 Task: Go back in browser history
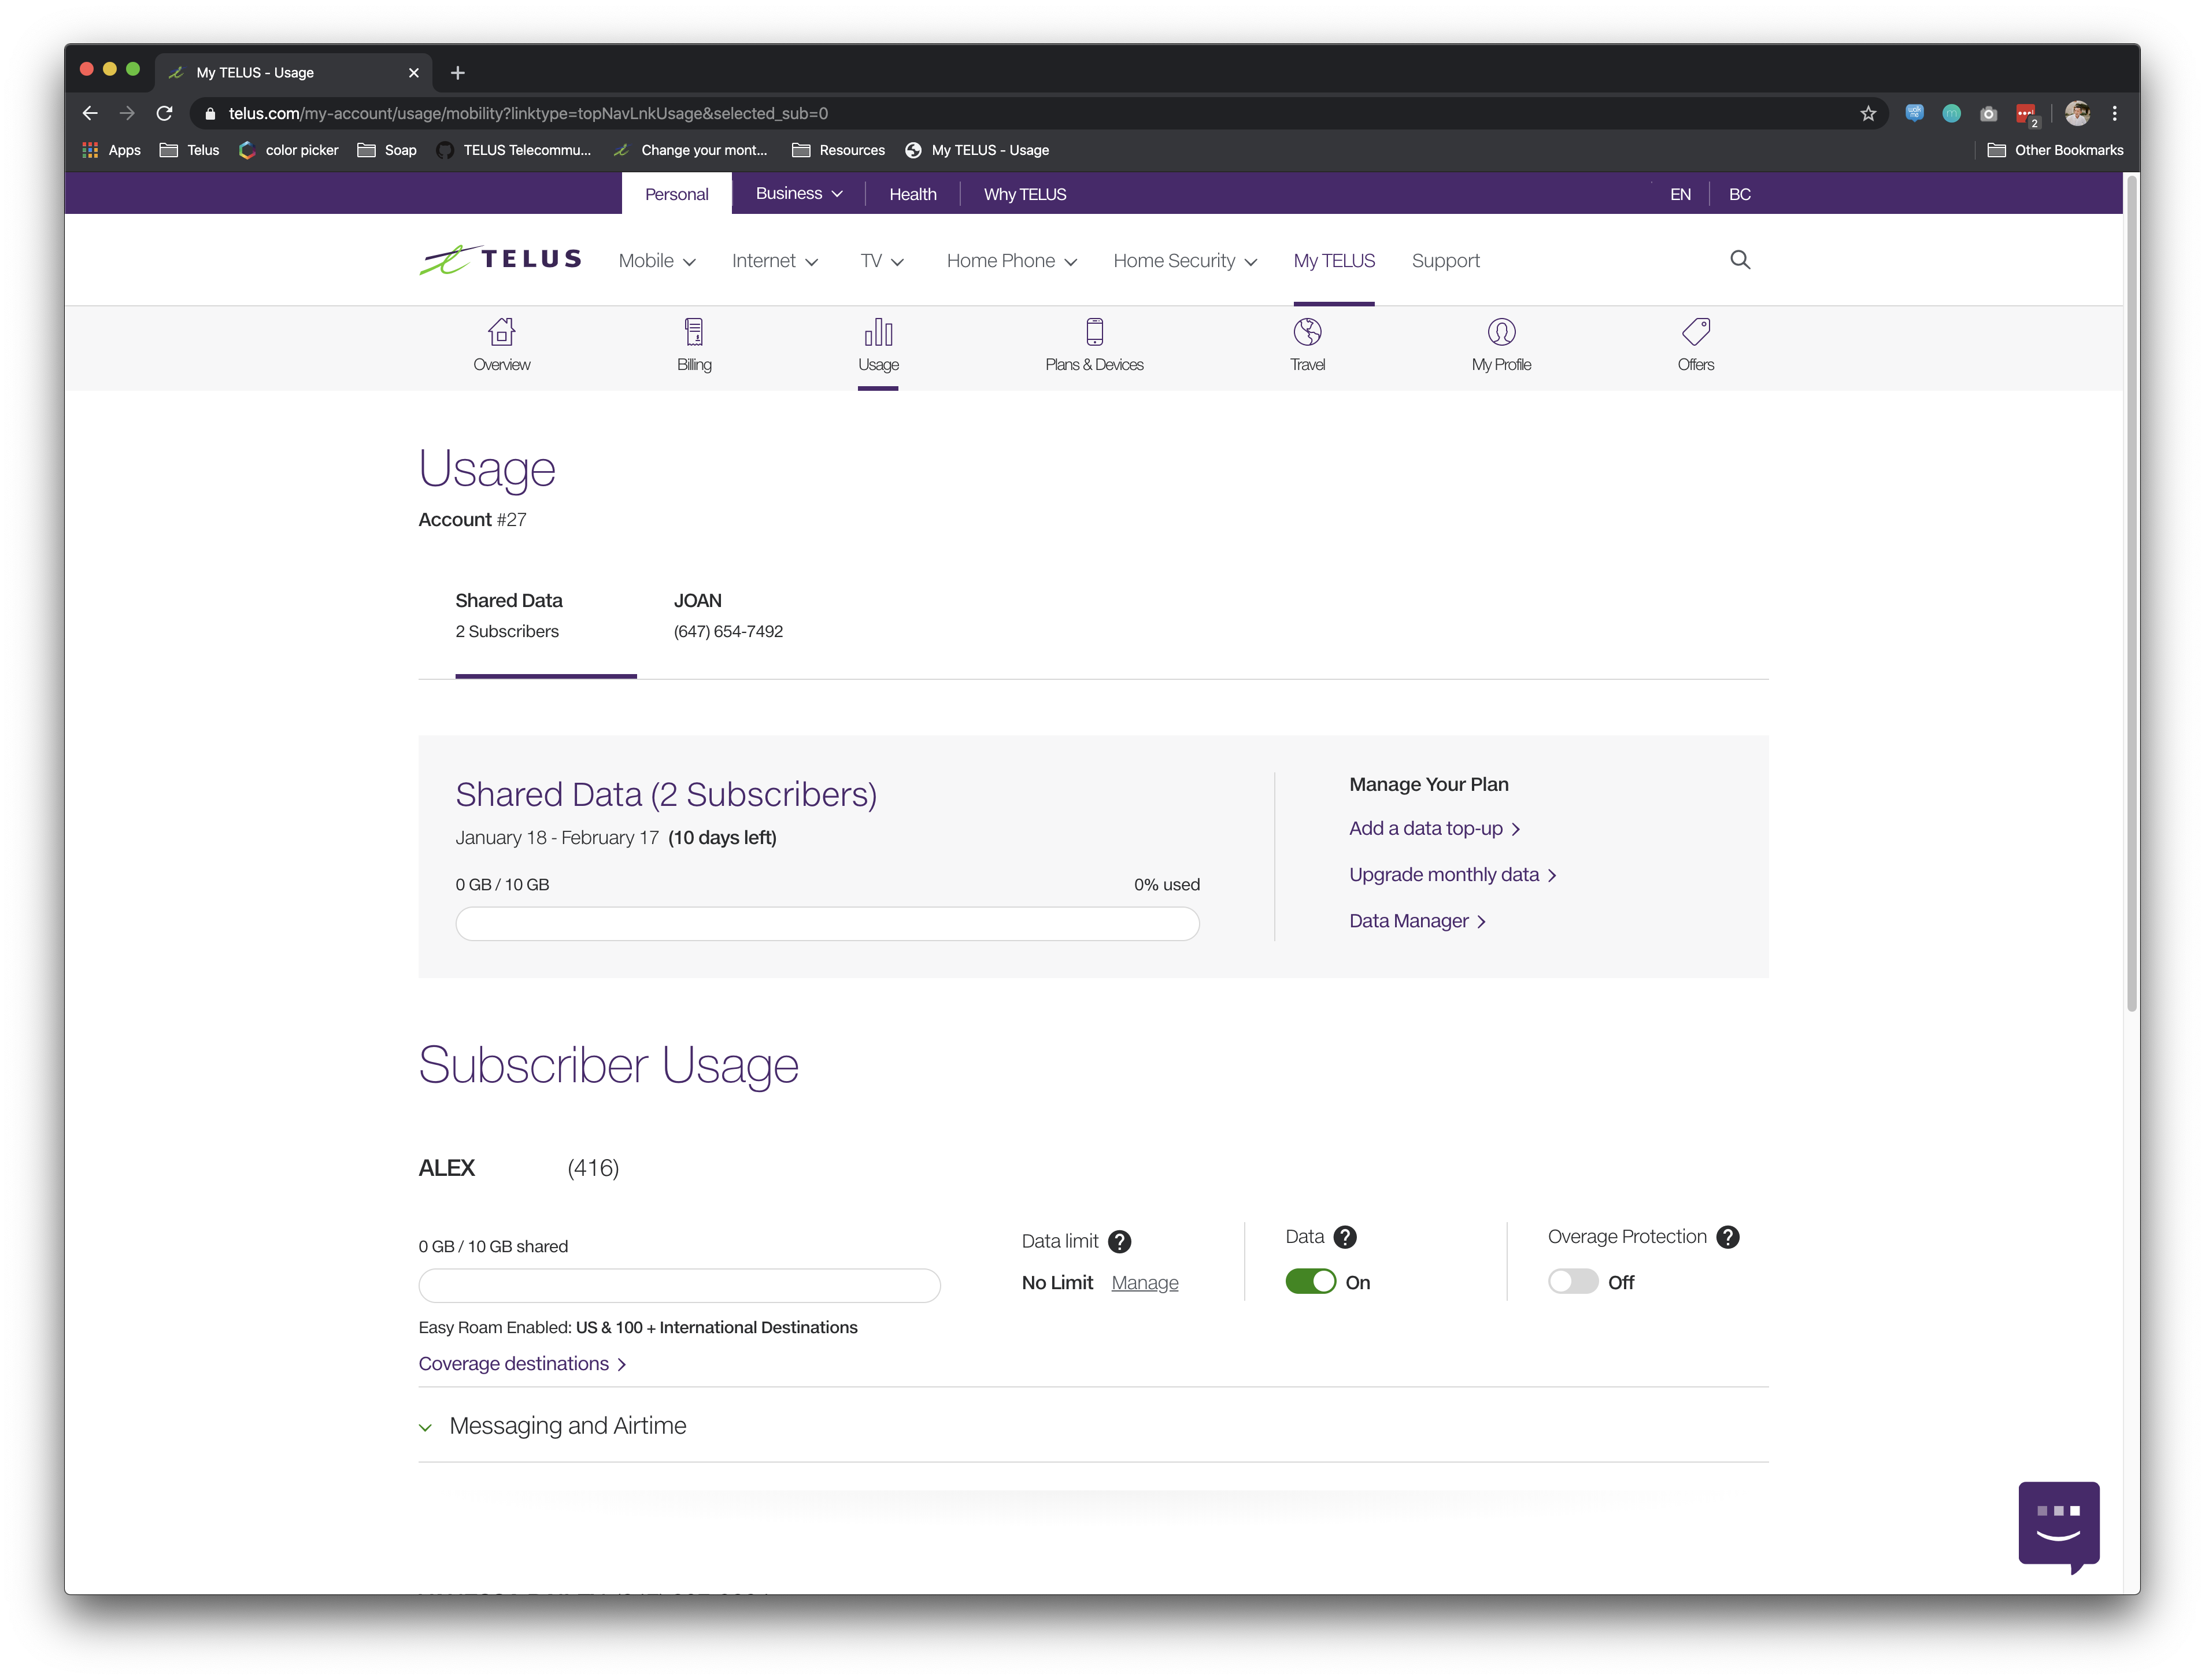[x=90, y=113]
